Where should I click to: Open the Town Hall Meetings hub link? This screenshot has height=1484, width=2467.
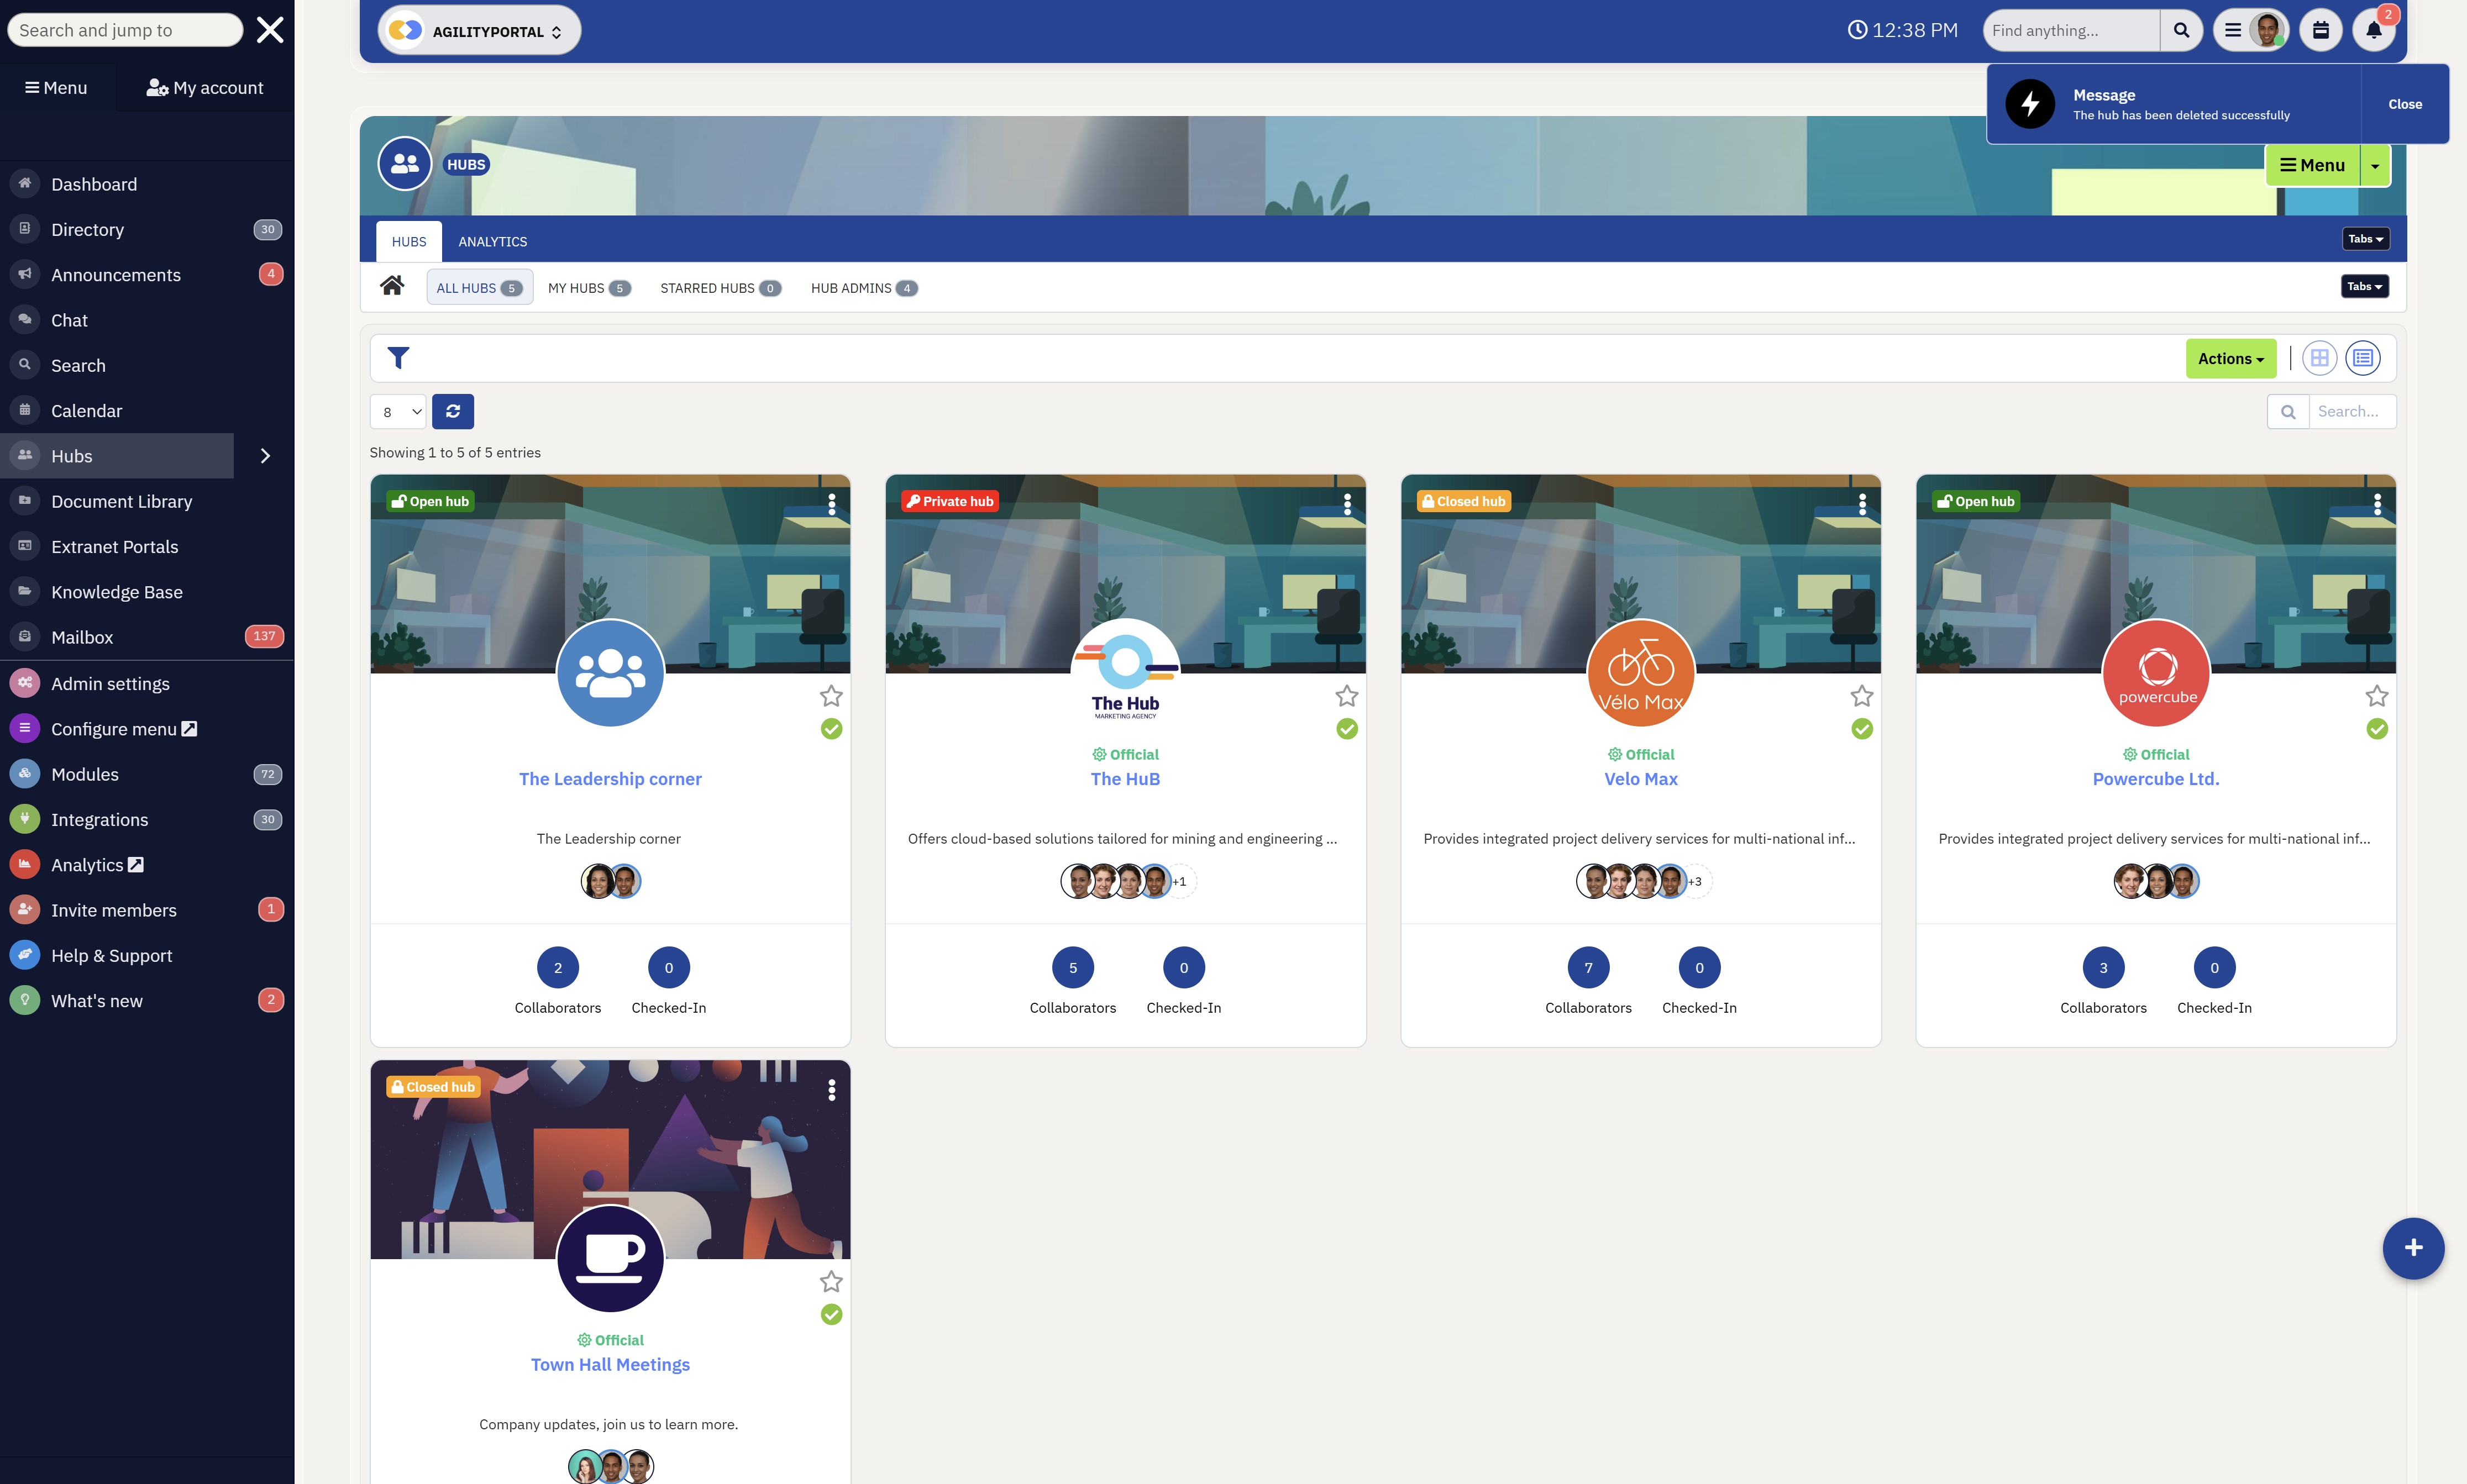click(x=610, y=1363)
